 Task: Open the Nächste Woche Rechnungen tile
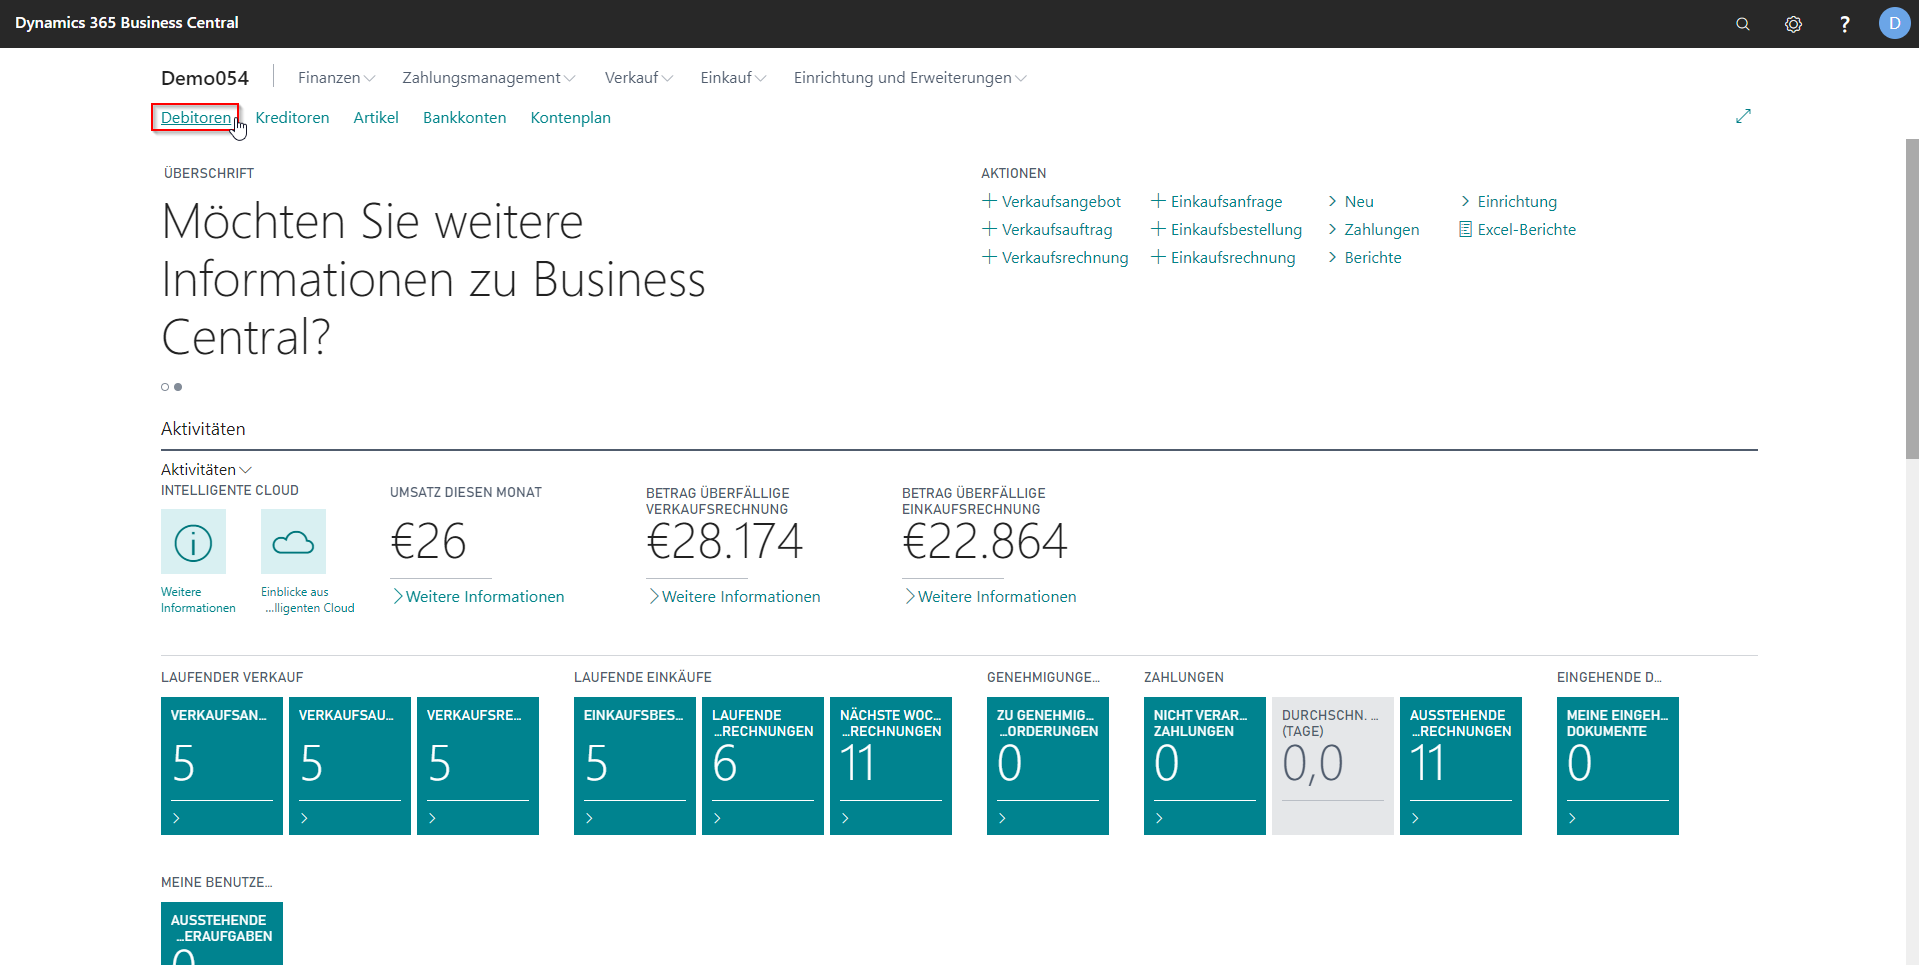(x=891, y=766)
